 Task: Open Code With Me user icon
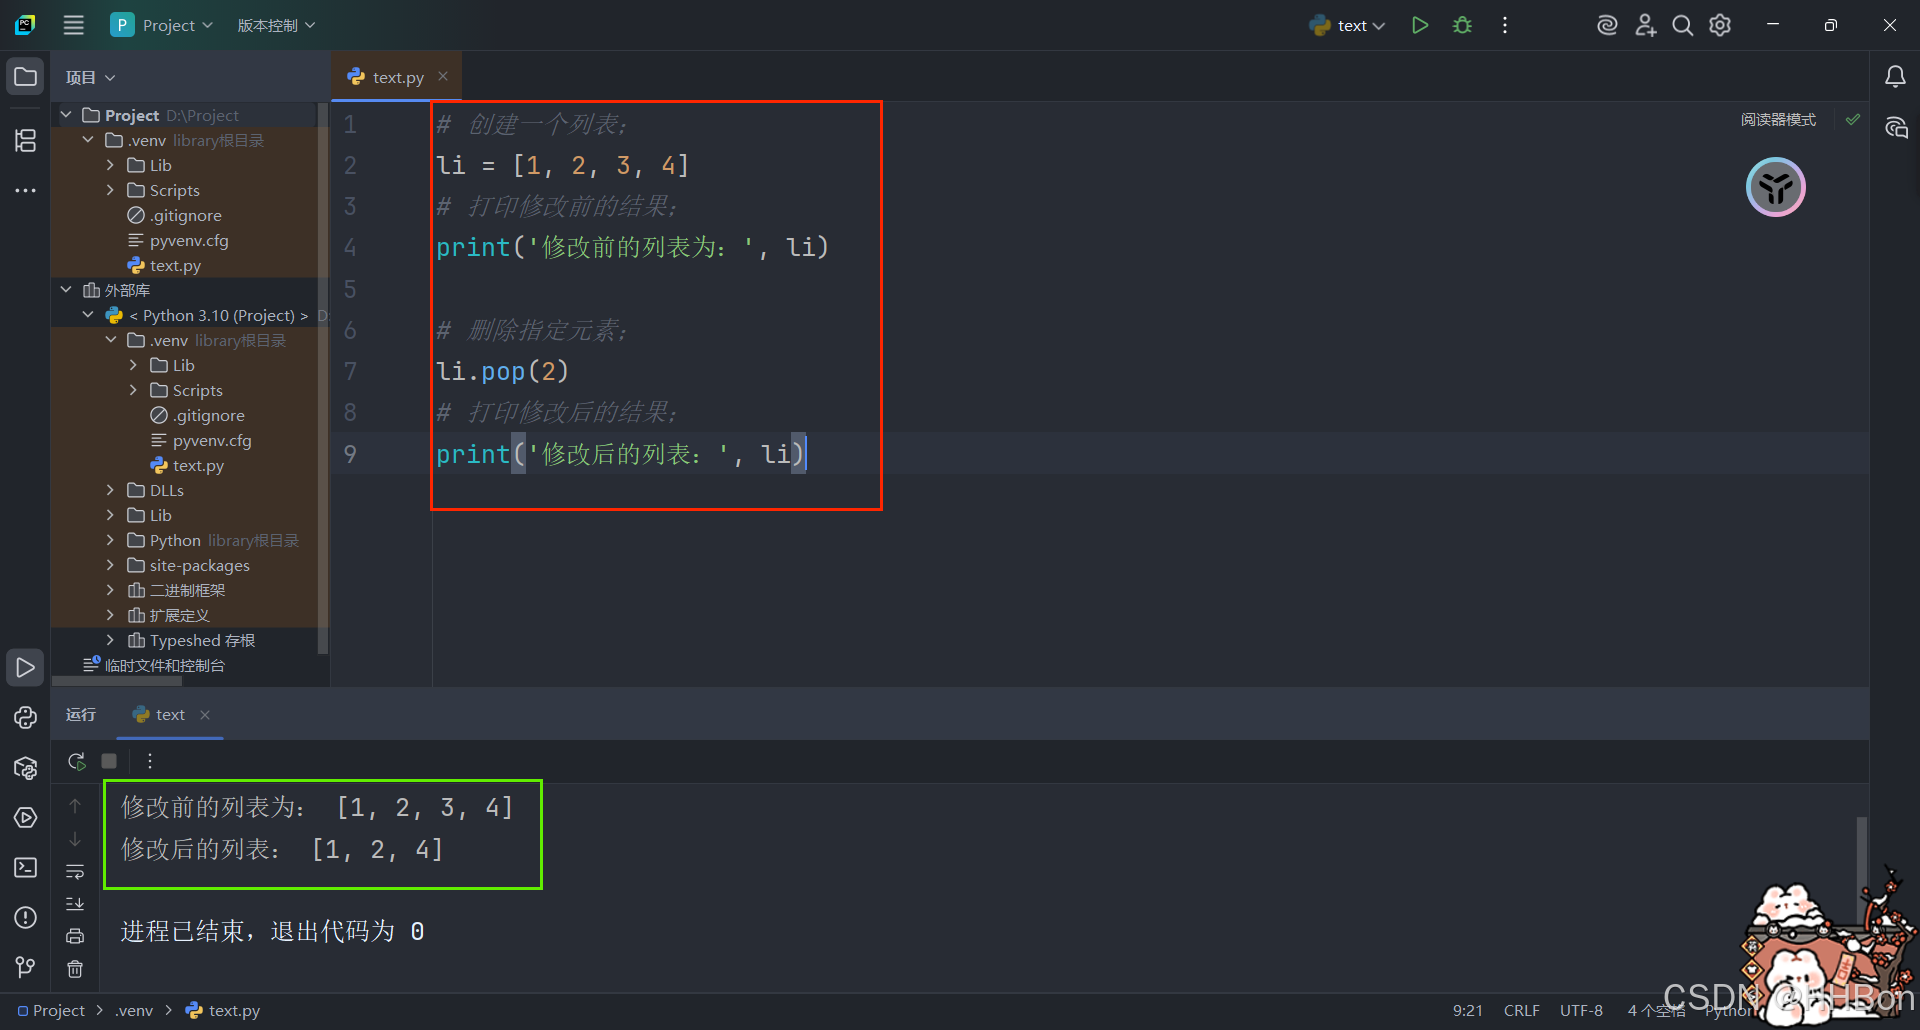click(x=1645, y=25)
